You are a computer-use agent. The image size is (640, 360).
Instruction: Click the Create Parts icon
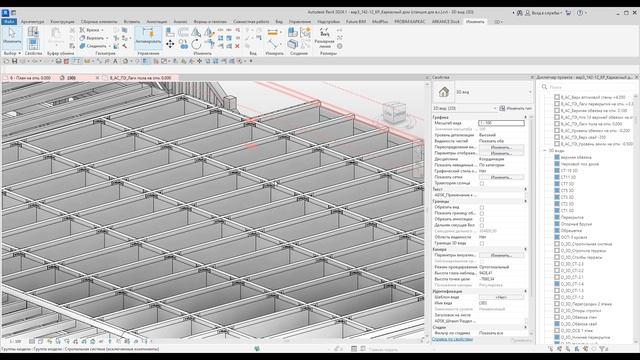(x=292, y=44)
